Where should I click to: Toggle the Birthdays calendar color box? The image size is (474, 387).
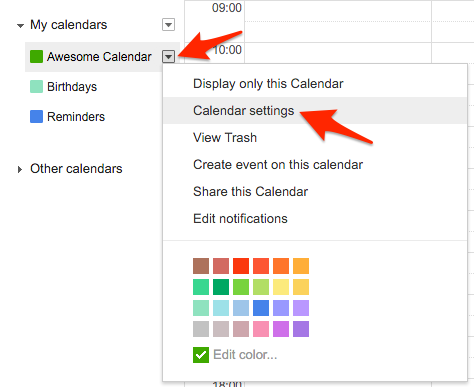click(x=36, y=87)
